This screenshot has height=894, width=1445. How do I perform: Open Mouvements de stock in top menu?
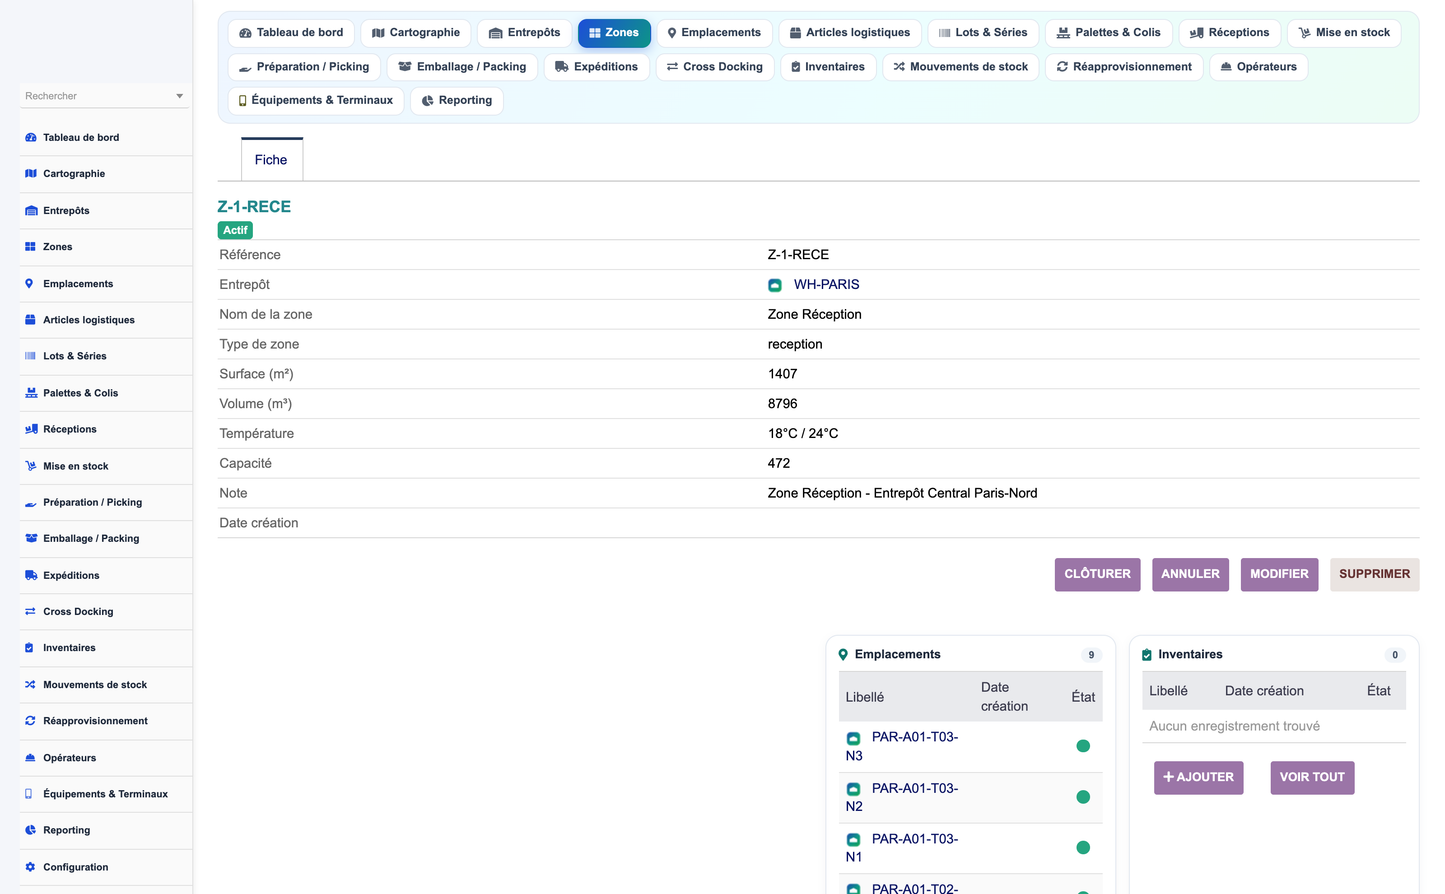(x=961, y=67)
